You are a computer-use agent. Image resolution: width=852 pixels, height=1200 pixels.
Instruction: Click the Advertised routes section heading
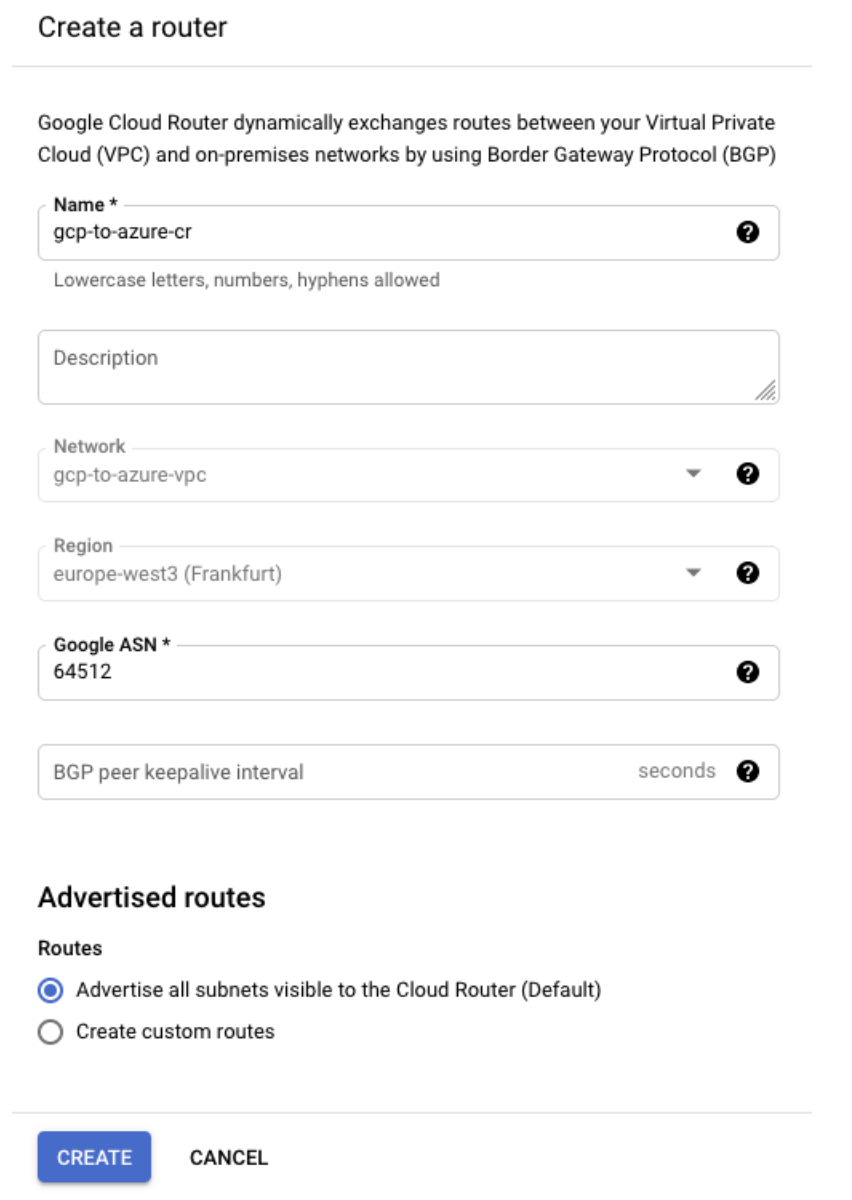click(152, 897)
